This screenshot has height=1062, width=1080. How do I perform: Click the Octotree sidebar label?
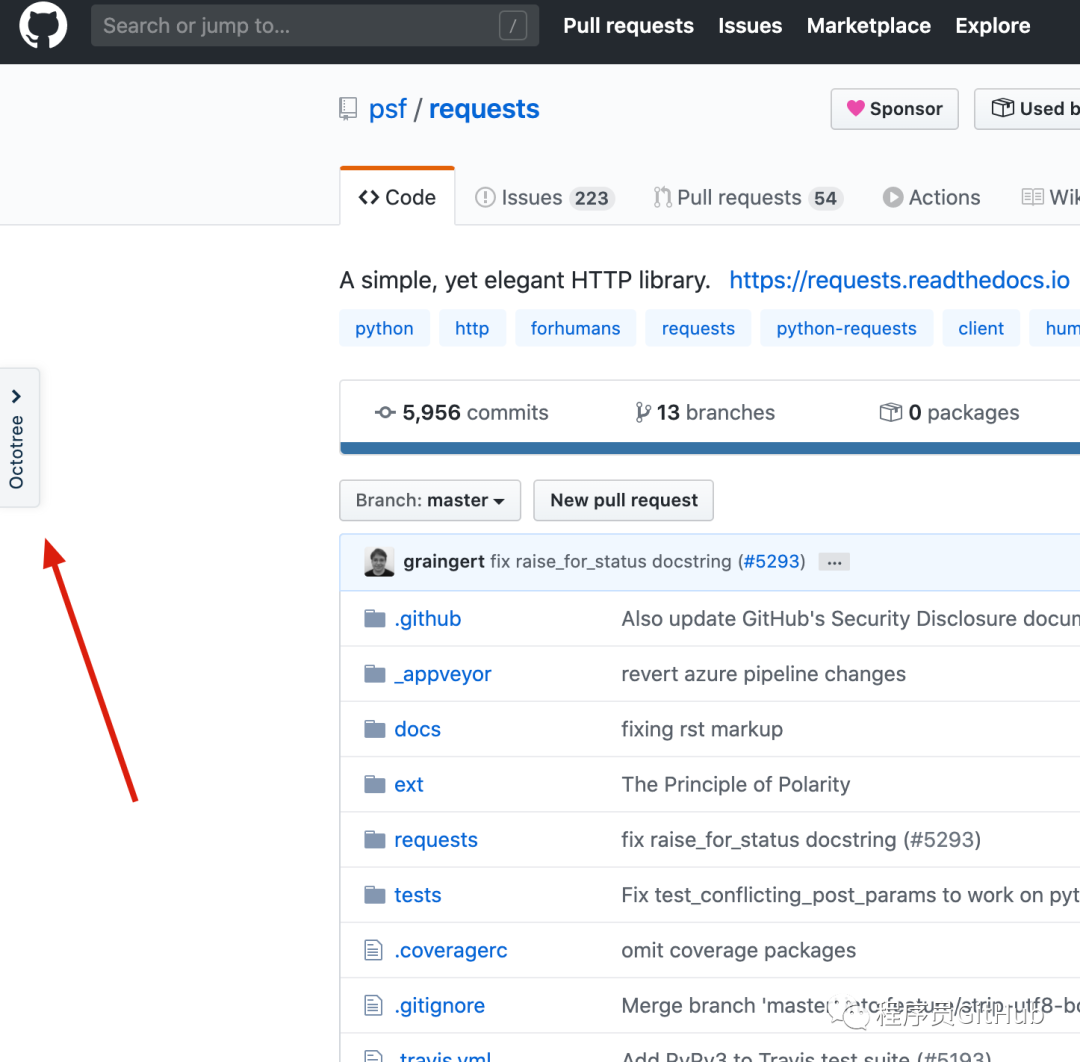[x=17, y=452]
